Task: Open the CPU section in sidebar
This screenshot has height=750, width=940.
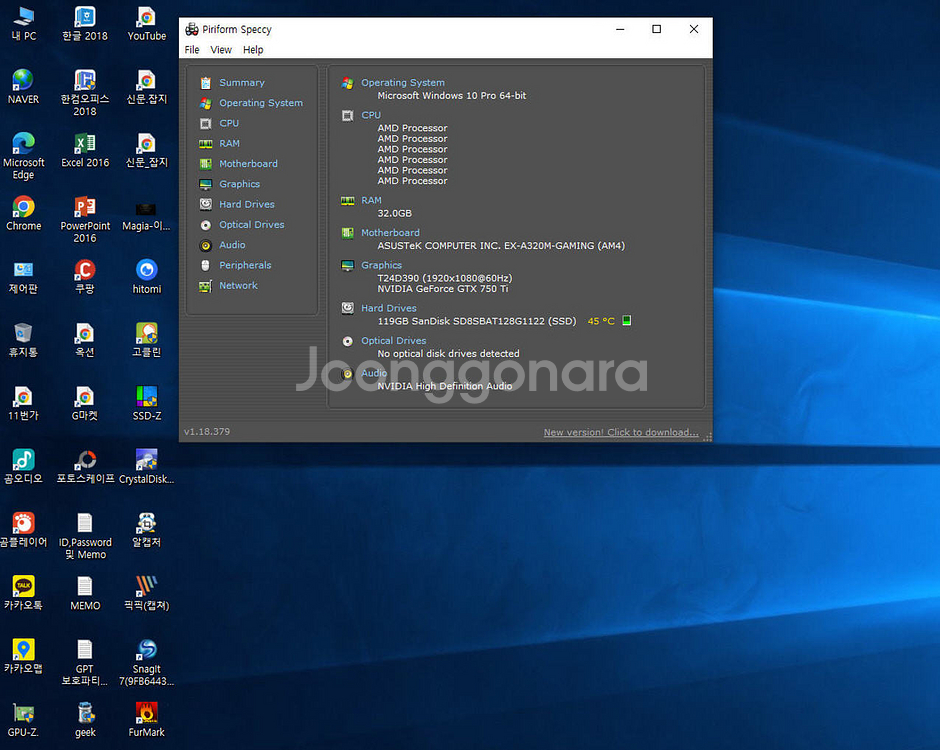Action: 229,124
